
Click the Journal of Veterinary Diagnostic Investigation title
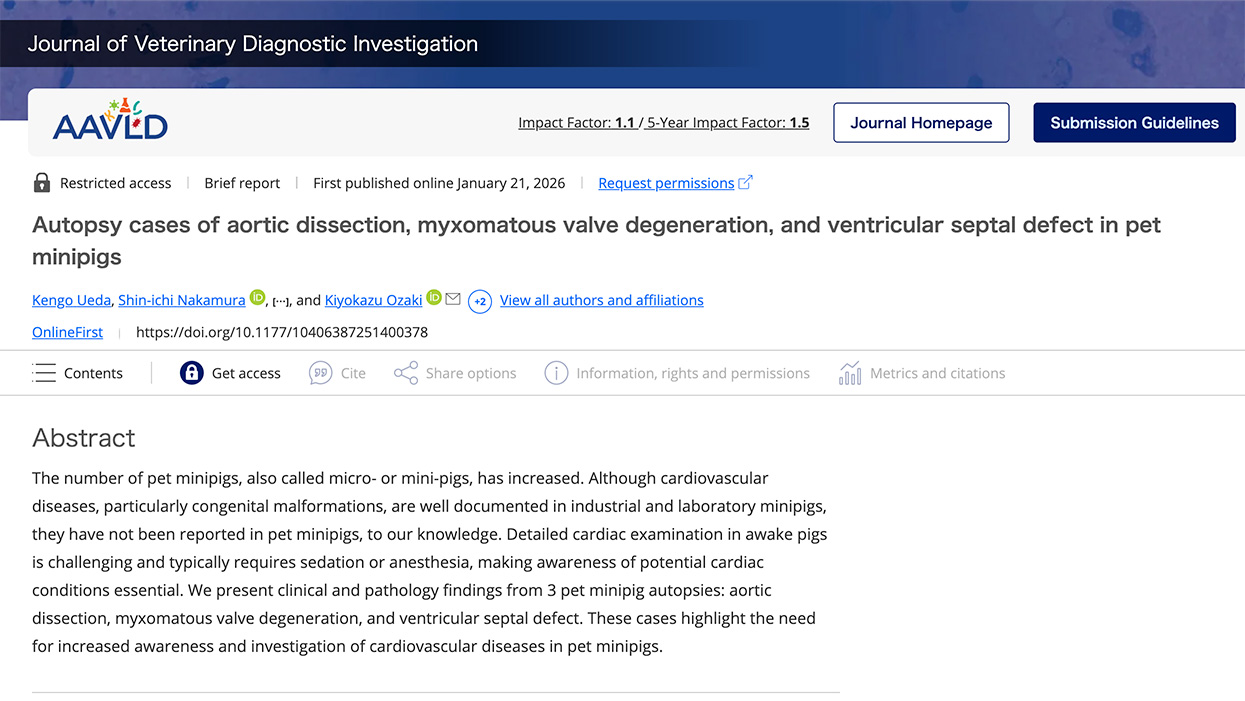pyautogui.click(x=253, y=44)
